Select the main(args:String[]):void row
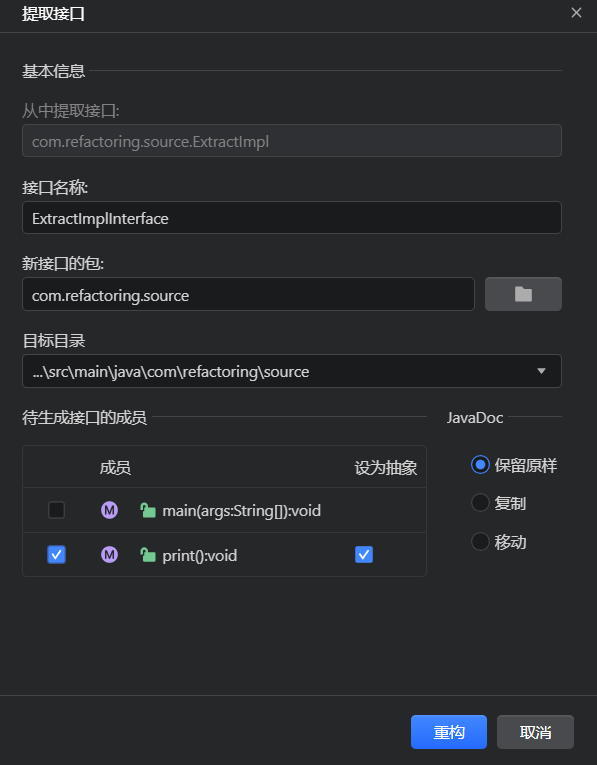Screen dimensions: 597x765 224,510
